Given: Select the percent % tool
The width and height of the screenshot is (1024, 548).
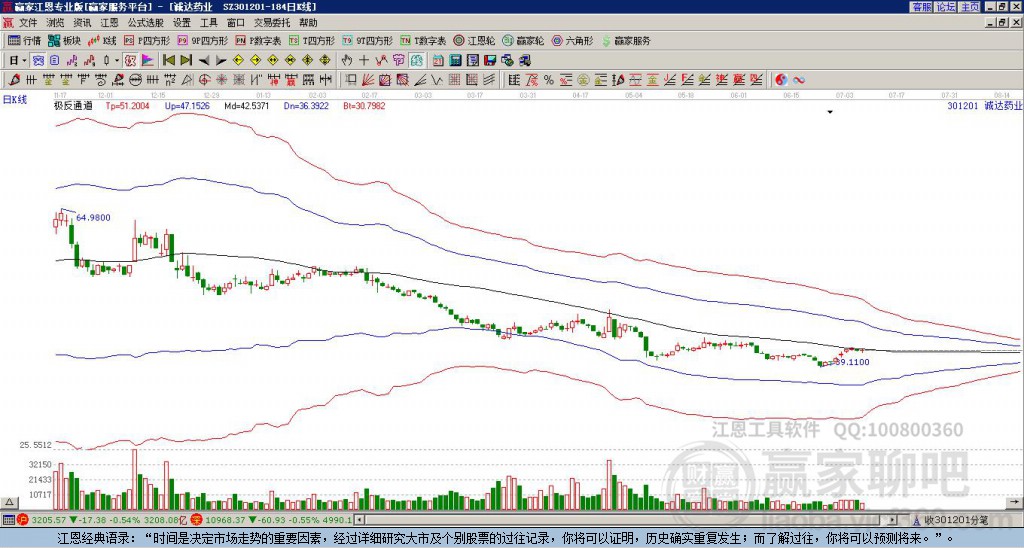Looking at the screenshot, I should coord(549,80).
